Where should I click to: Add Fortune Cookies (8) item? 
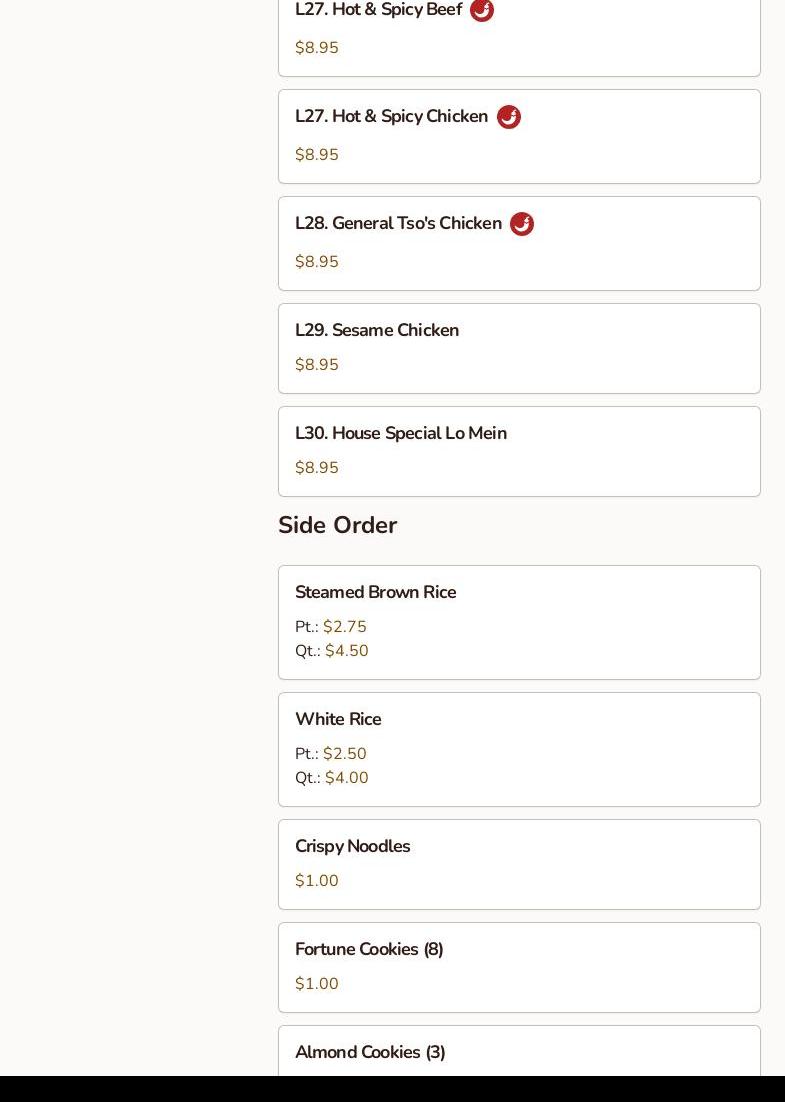pos(369,950)
